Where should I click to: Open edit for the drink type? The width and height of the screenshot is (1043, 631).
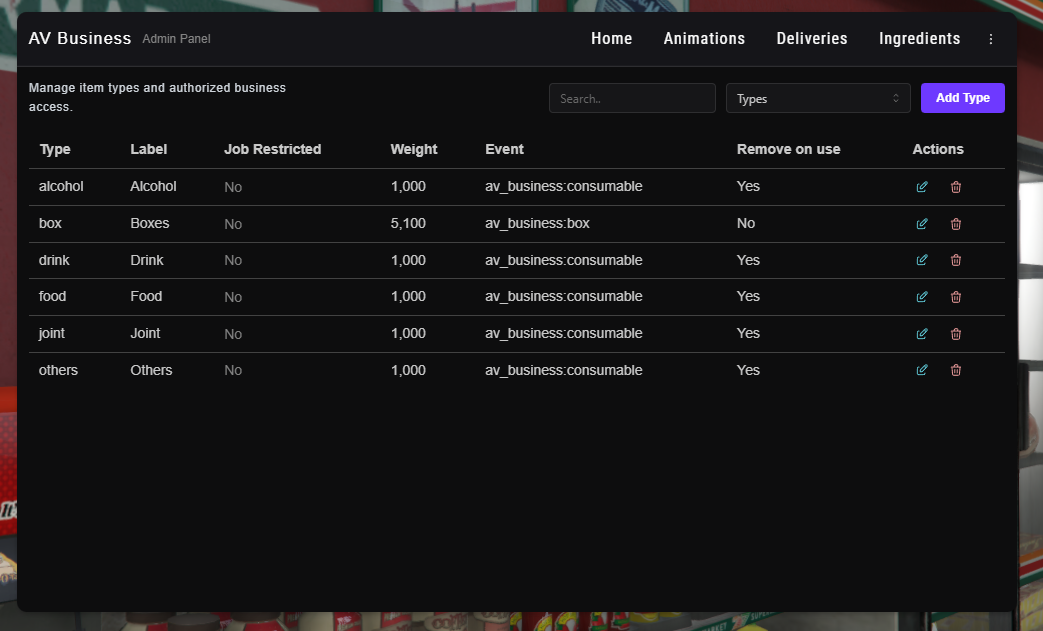pyautogui.click(x=922, y=260)
